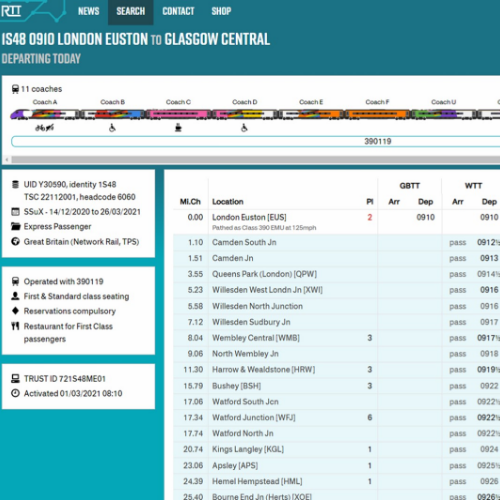Select the SEARCH navigation tab
The width and height of the screenshot is (500, 500).
(131, 11)
